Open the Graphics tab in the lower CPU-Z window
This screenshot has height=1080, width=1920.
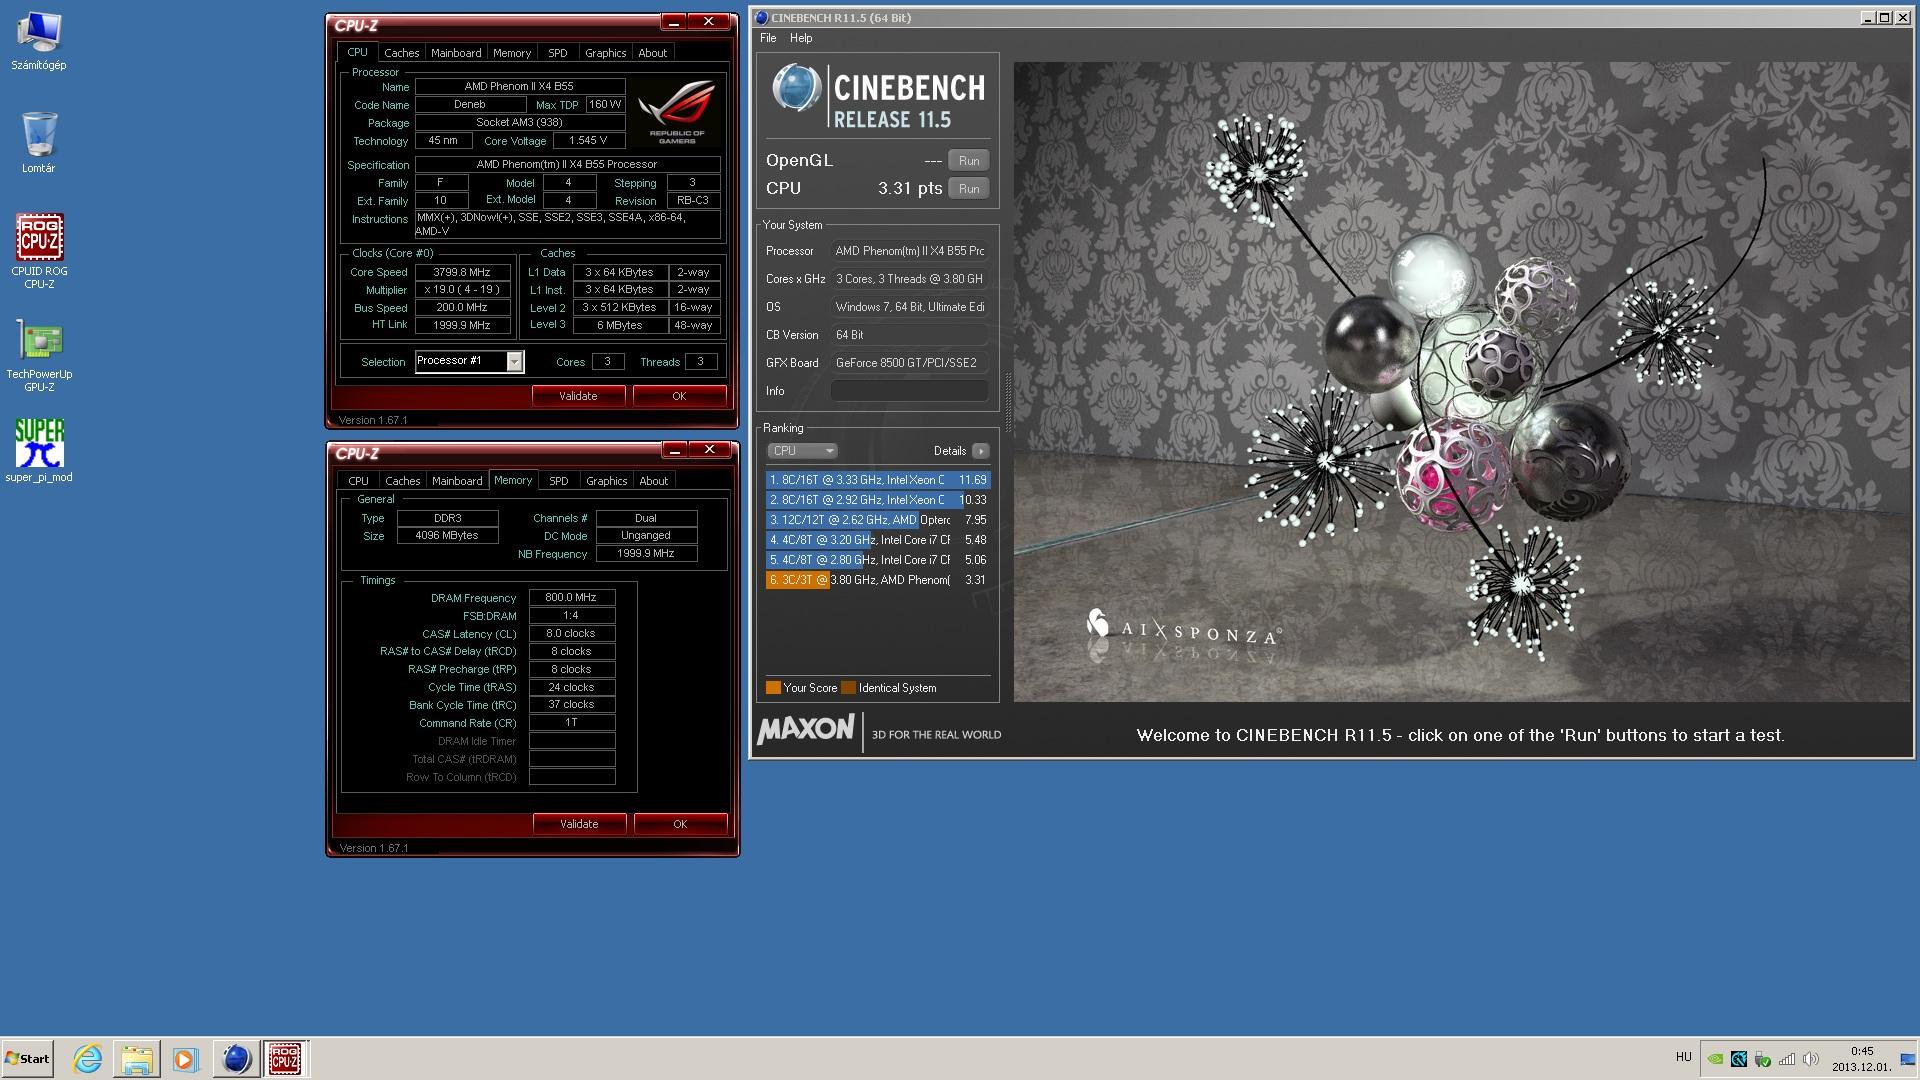point(607,481)
